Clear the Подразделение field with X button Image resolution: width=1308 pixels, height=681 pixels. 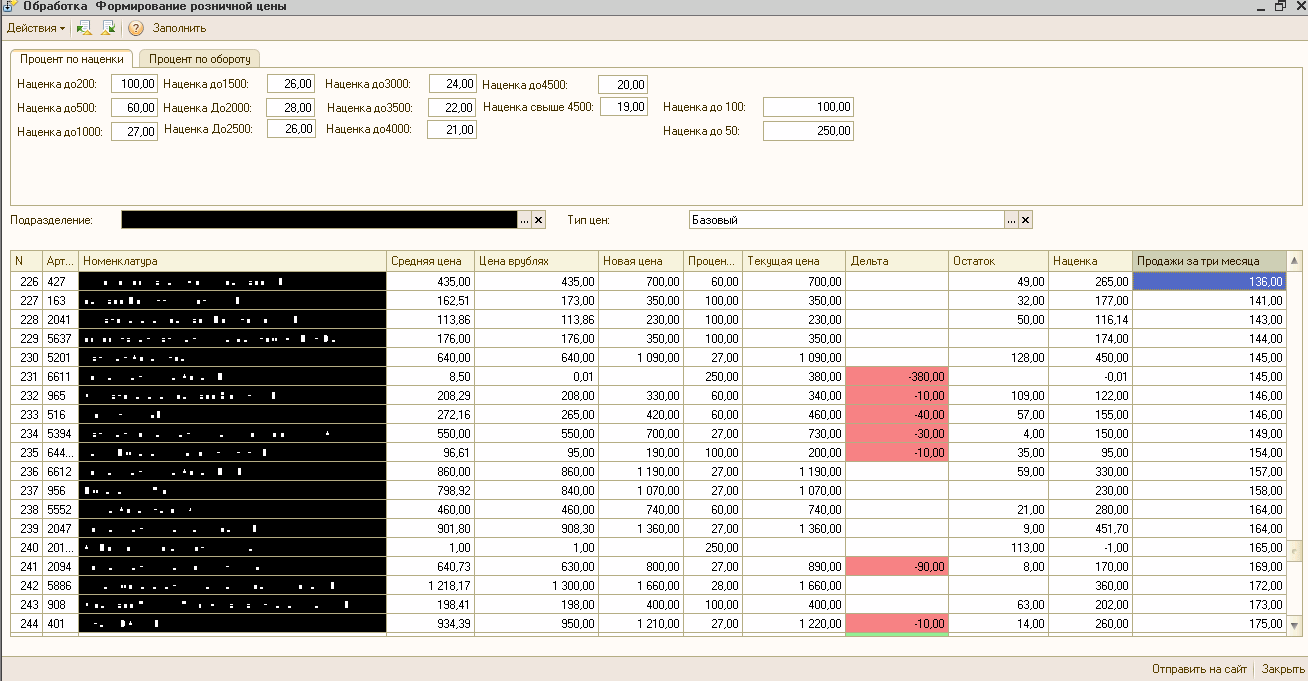(538, 220)
